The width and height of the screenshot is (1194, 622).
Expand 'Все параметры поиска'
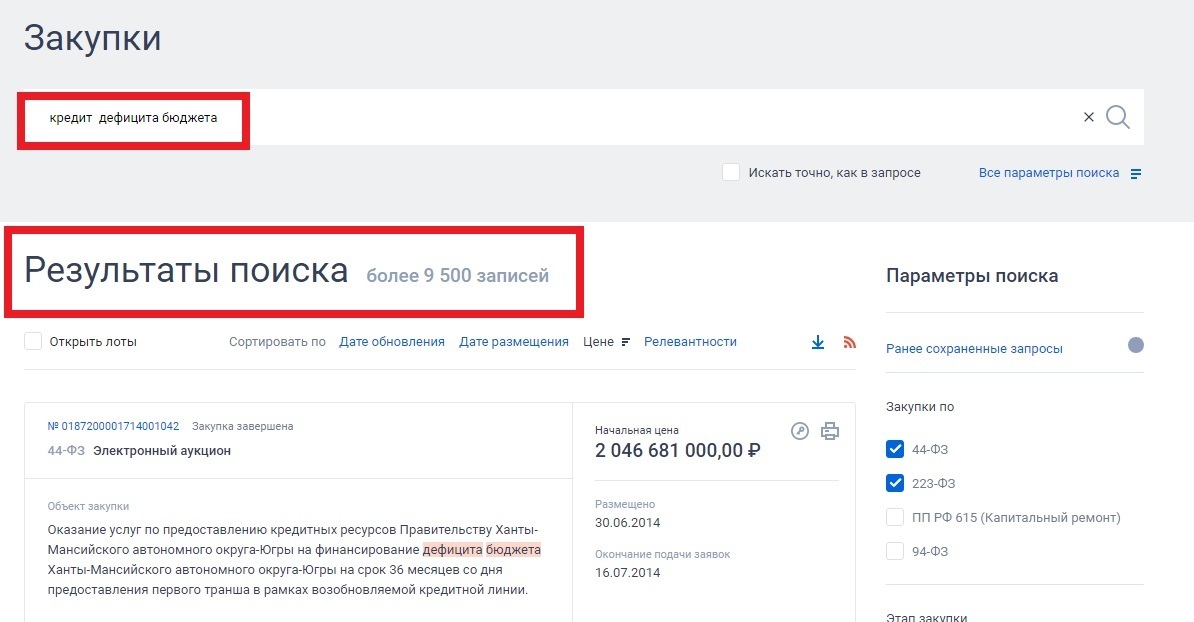click(x=1048, y=173)
